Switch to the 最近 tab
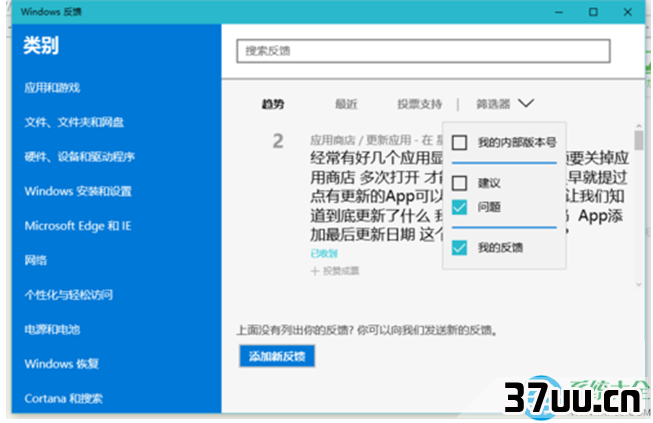Viewport: 653px width, 423px height. click(346, 104)
